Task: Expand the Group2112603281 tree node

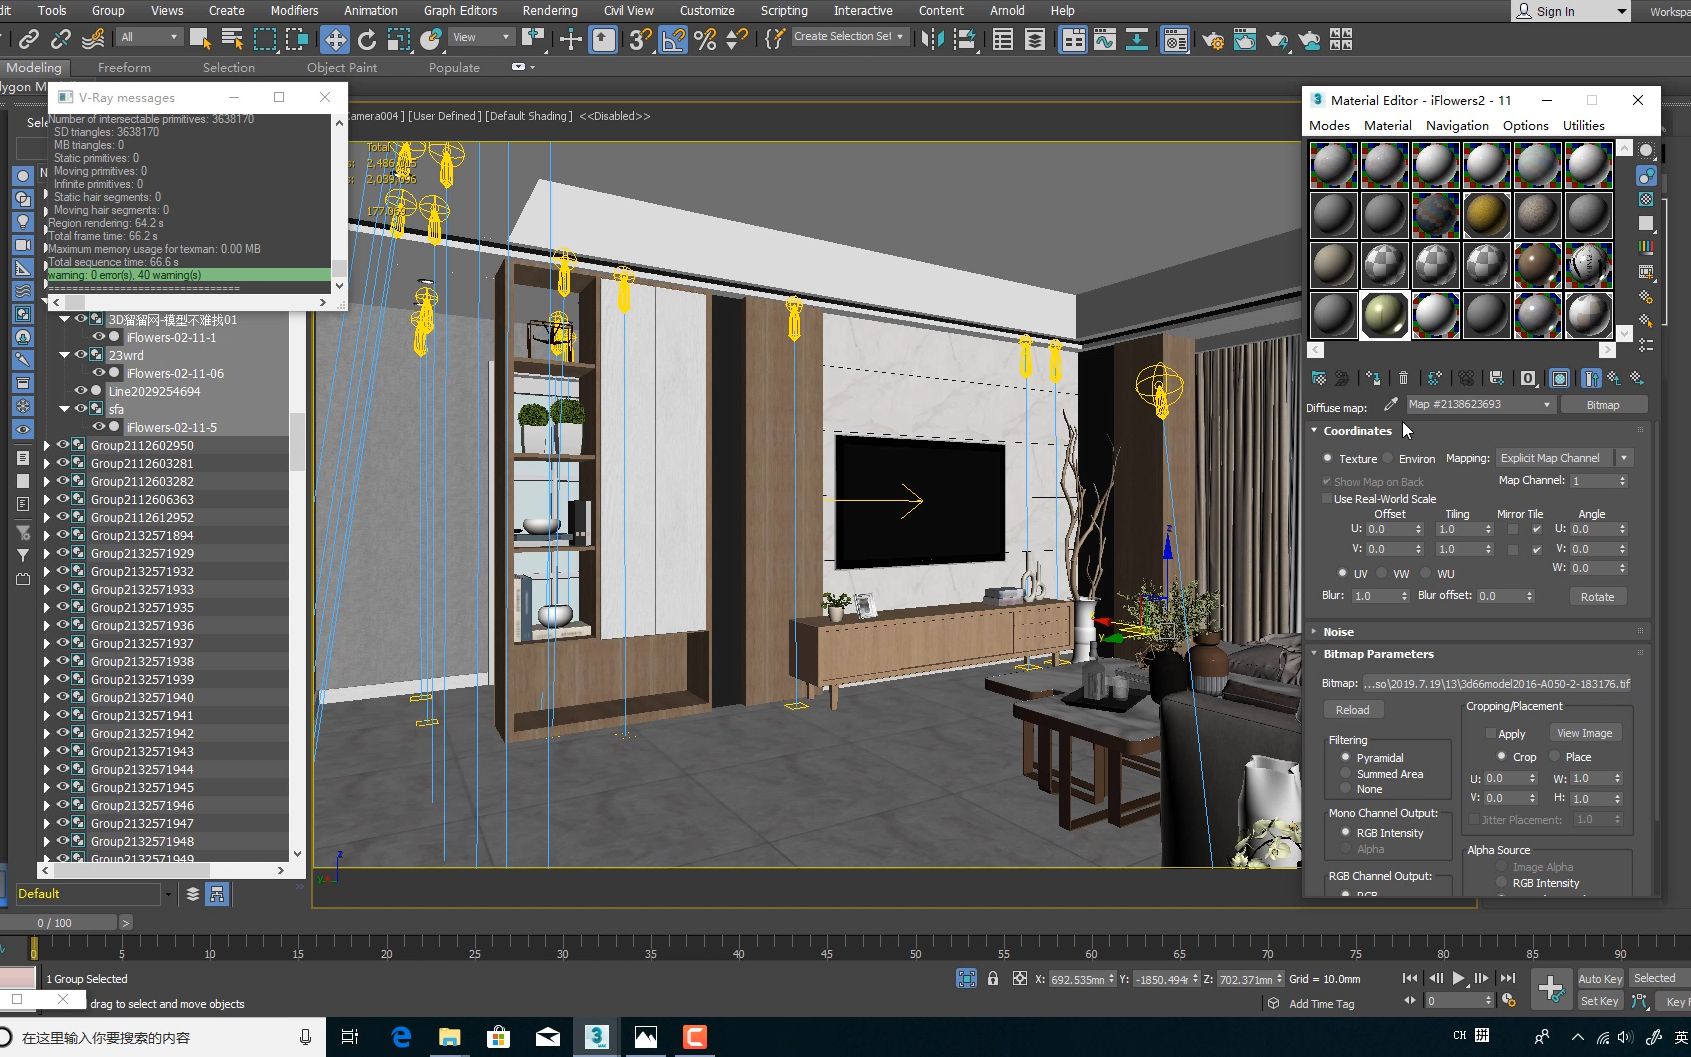Action: [x=46, y=463]
